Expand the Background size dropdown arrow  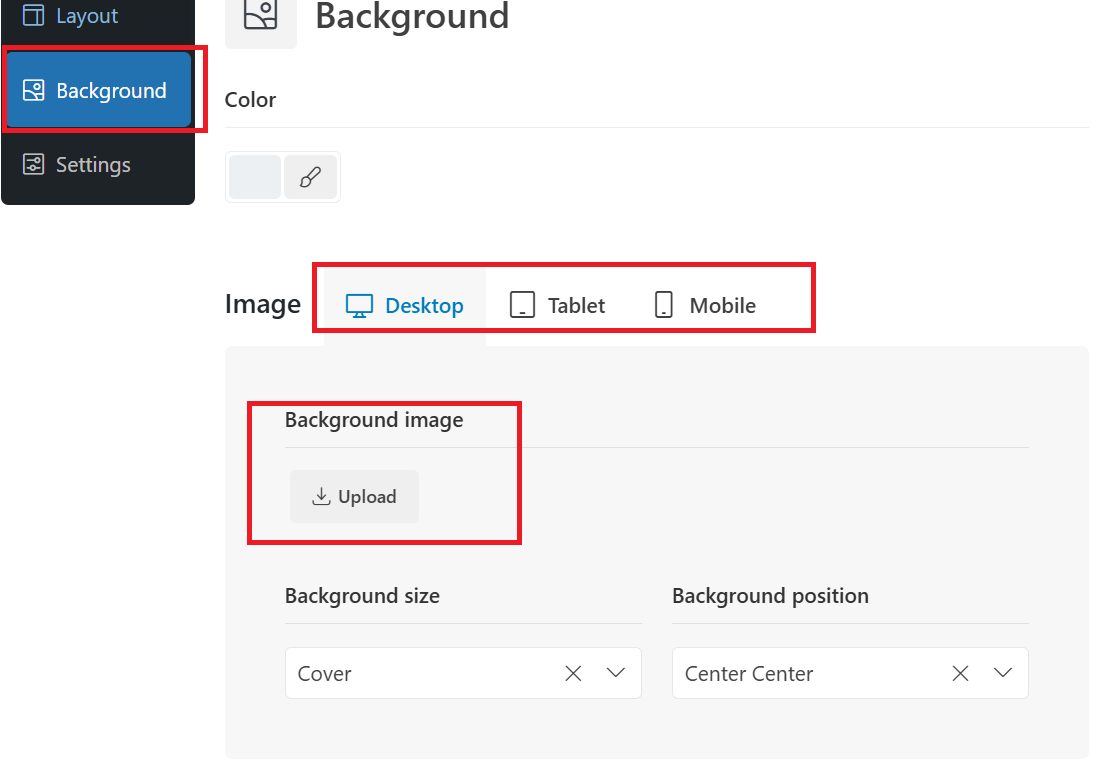click(616, 673)
